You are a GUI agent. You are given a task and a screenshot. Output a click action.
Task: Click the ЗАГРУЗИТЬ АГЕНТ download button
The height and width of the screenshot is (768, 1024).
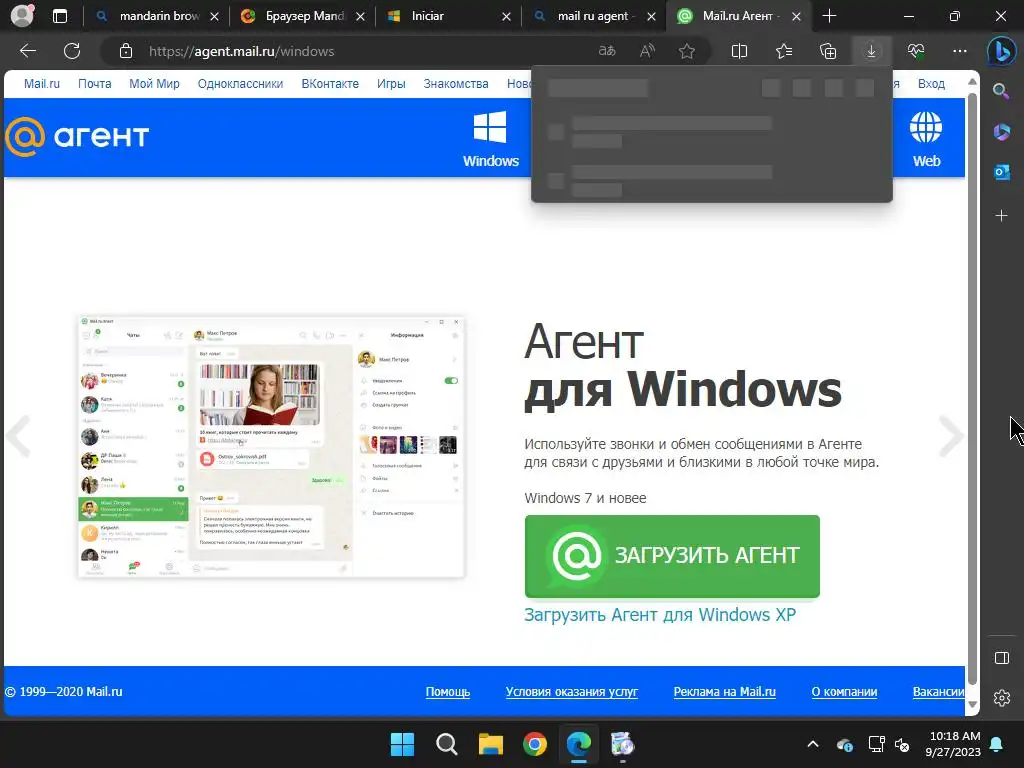pos(672,556)
